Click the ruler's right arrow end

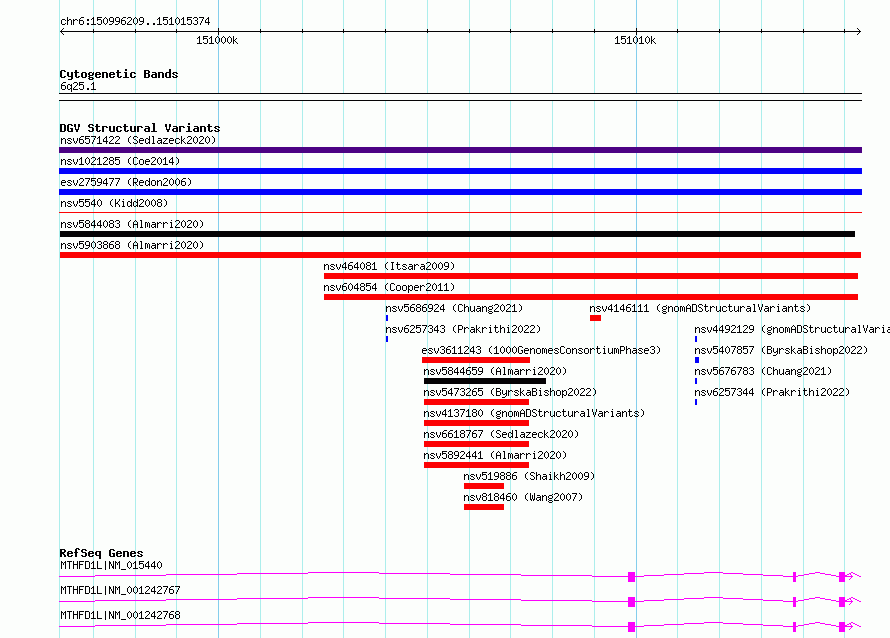pyautogui.click(x=859, y=31)
